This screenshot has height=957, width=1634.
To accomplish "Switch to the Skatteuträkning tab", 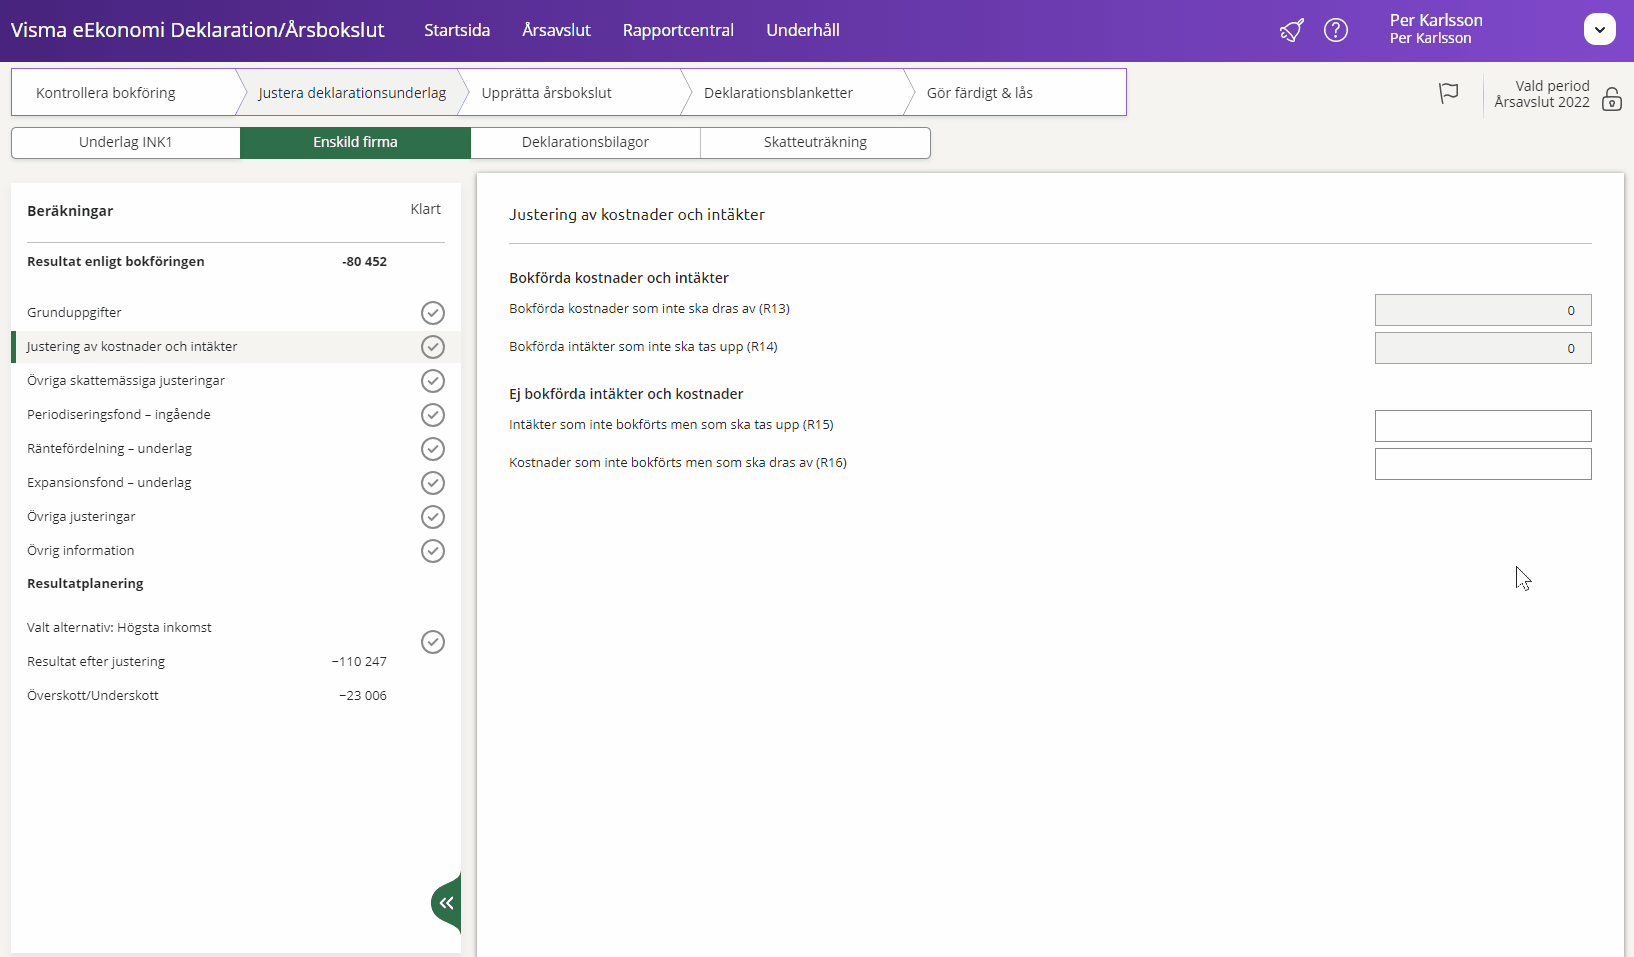I will [815, 142].
